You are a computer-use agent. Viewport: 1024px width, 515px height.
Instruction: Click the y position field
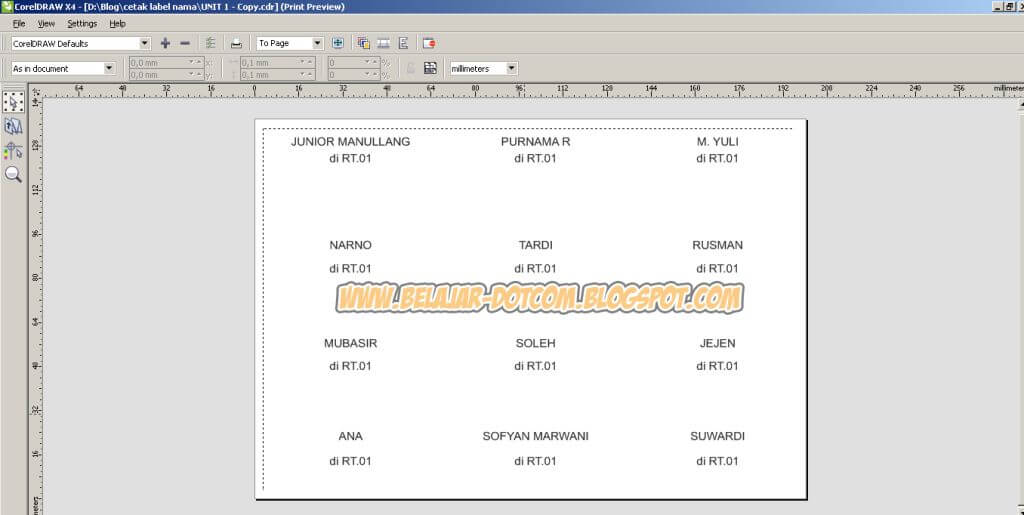(x=167, y=75)
